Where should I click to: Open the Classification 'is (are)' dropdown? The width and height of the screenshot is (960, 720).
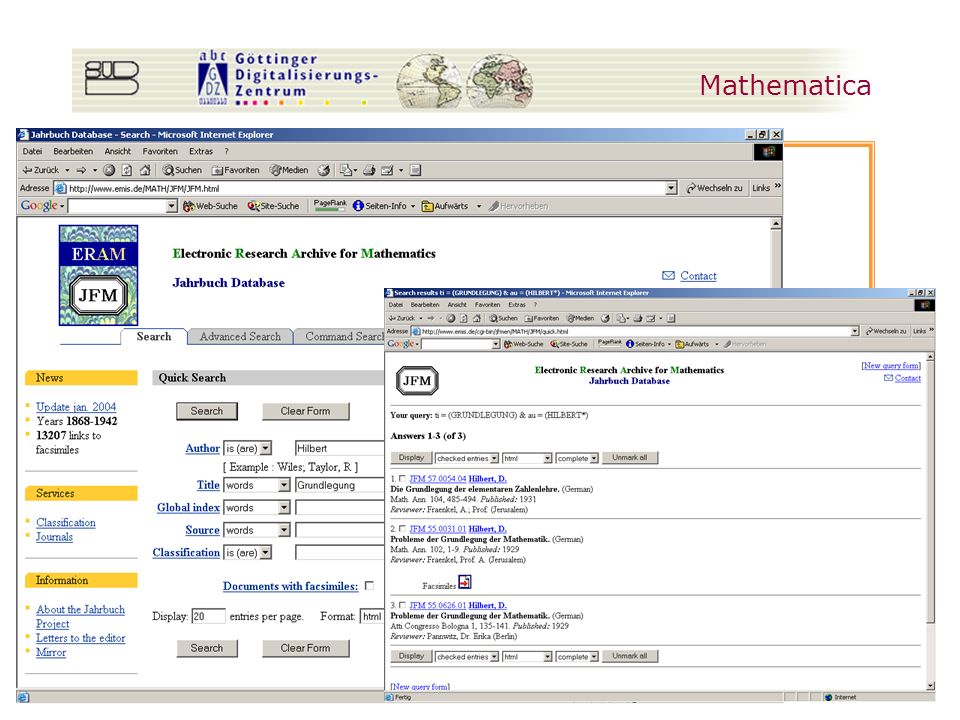pyautogui.click(x=265, y=553)
